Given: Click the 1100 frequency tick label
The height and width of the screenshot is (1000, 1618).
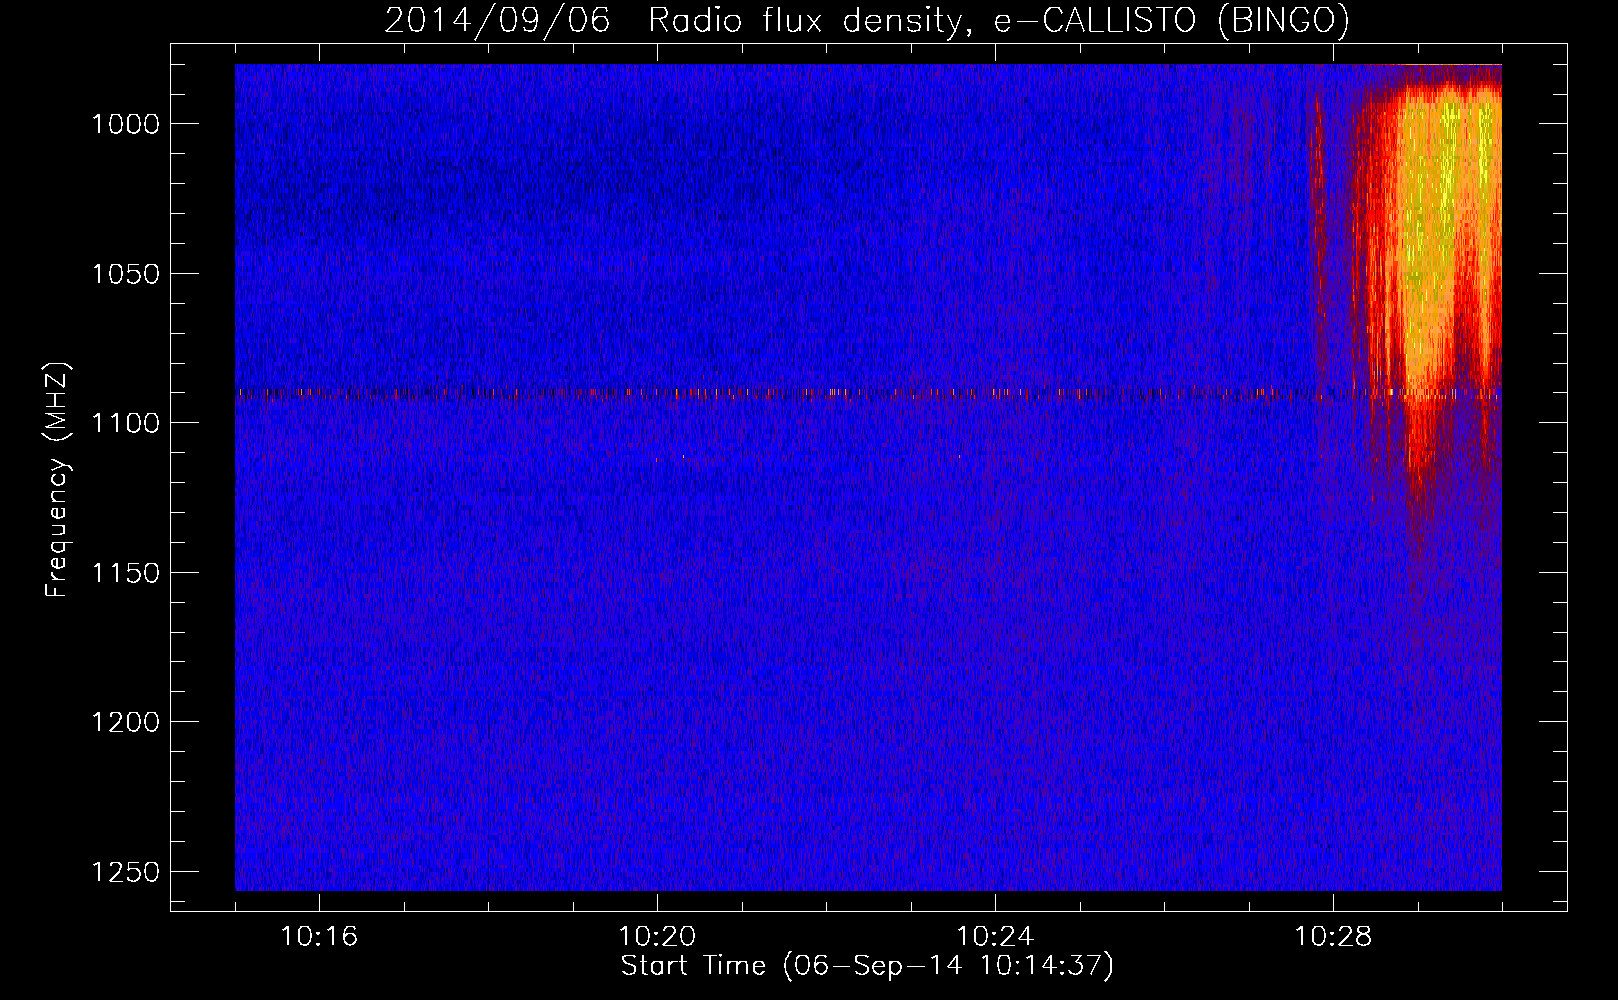Looking at the screenshot, I should point(126,423).
